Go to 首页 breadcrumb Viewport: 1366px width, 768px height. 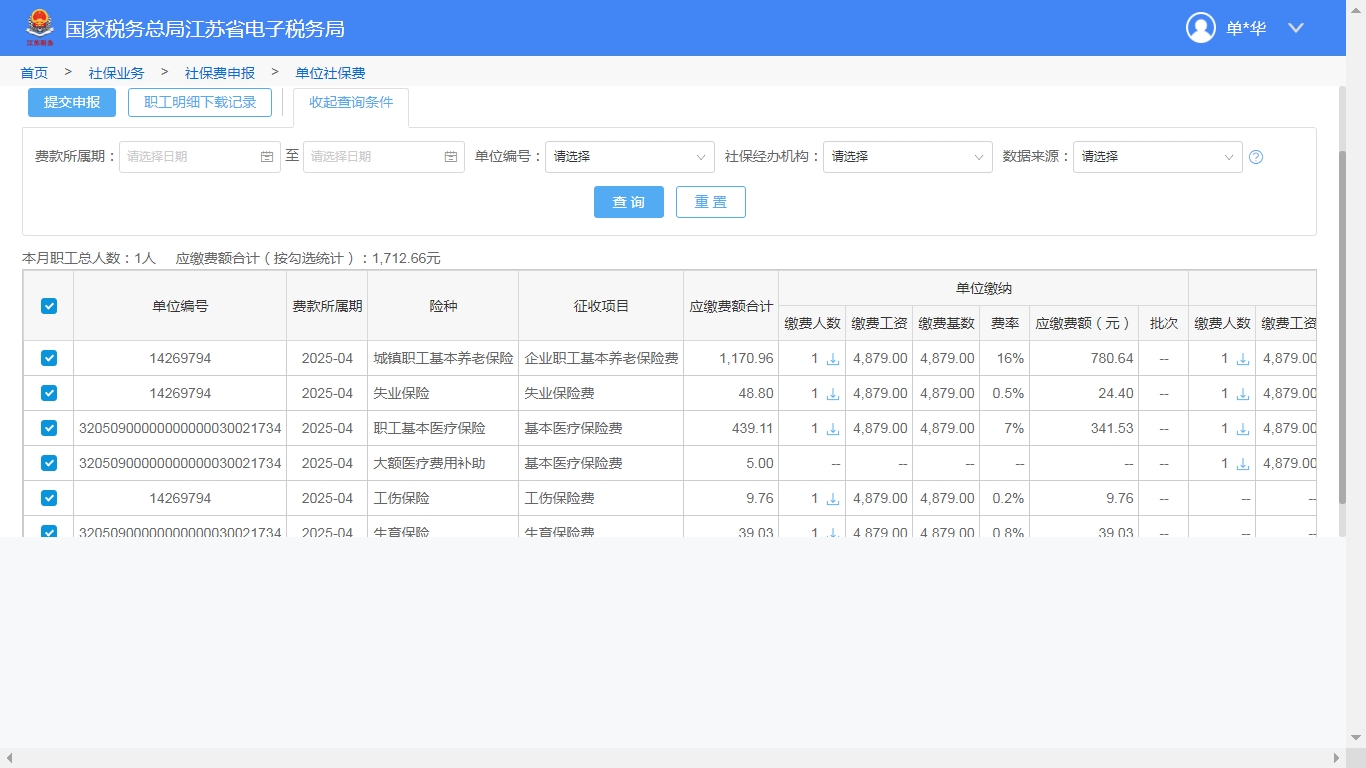34,73
